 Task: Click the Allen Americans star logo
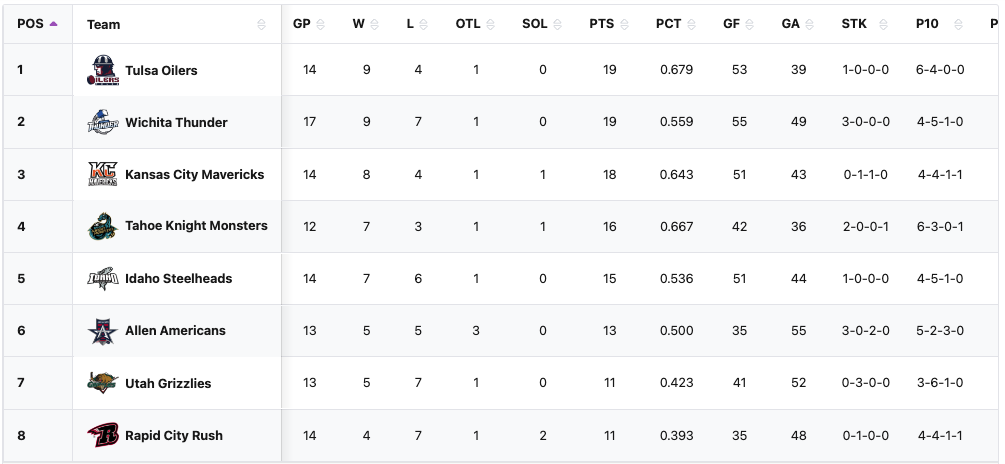[x=103, y=330]
